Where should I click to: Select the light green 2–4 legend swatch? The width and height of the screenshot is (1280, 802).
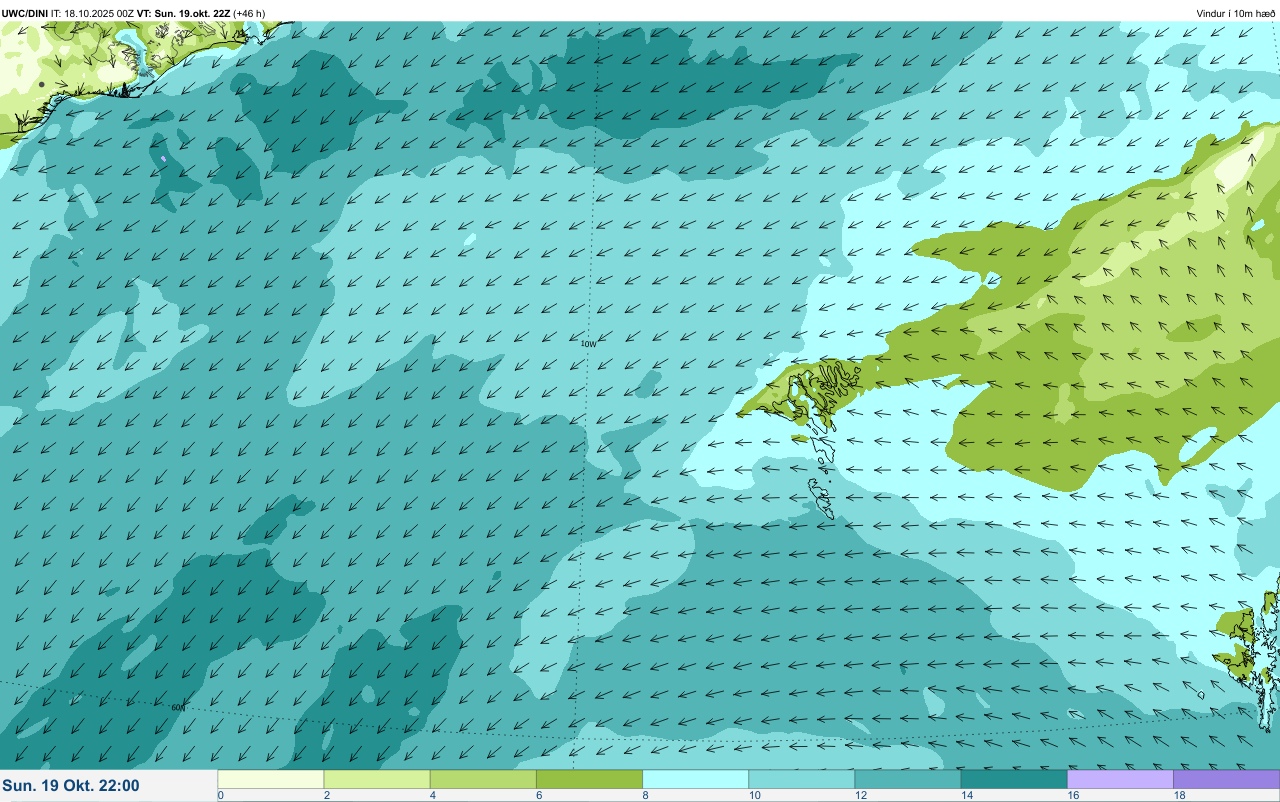point(377,779)
